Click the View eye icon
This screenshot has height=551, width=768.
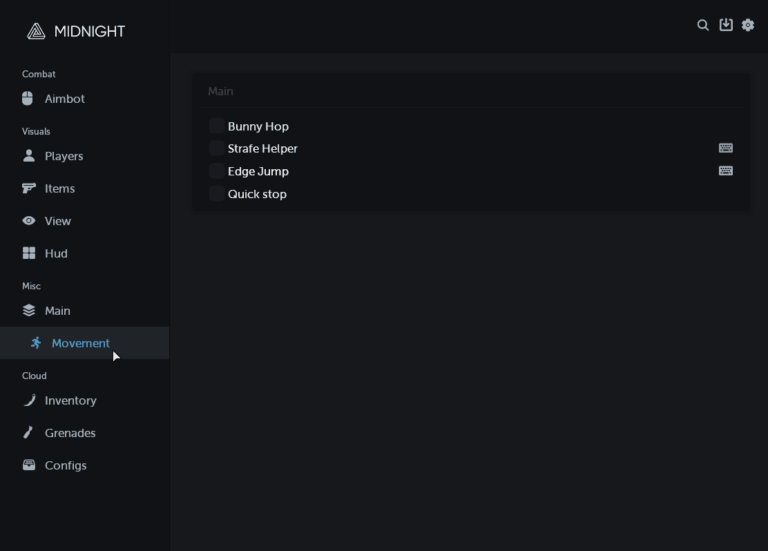pos(28,221)
